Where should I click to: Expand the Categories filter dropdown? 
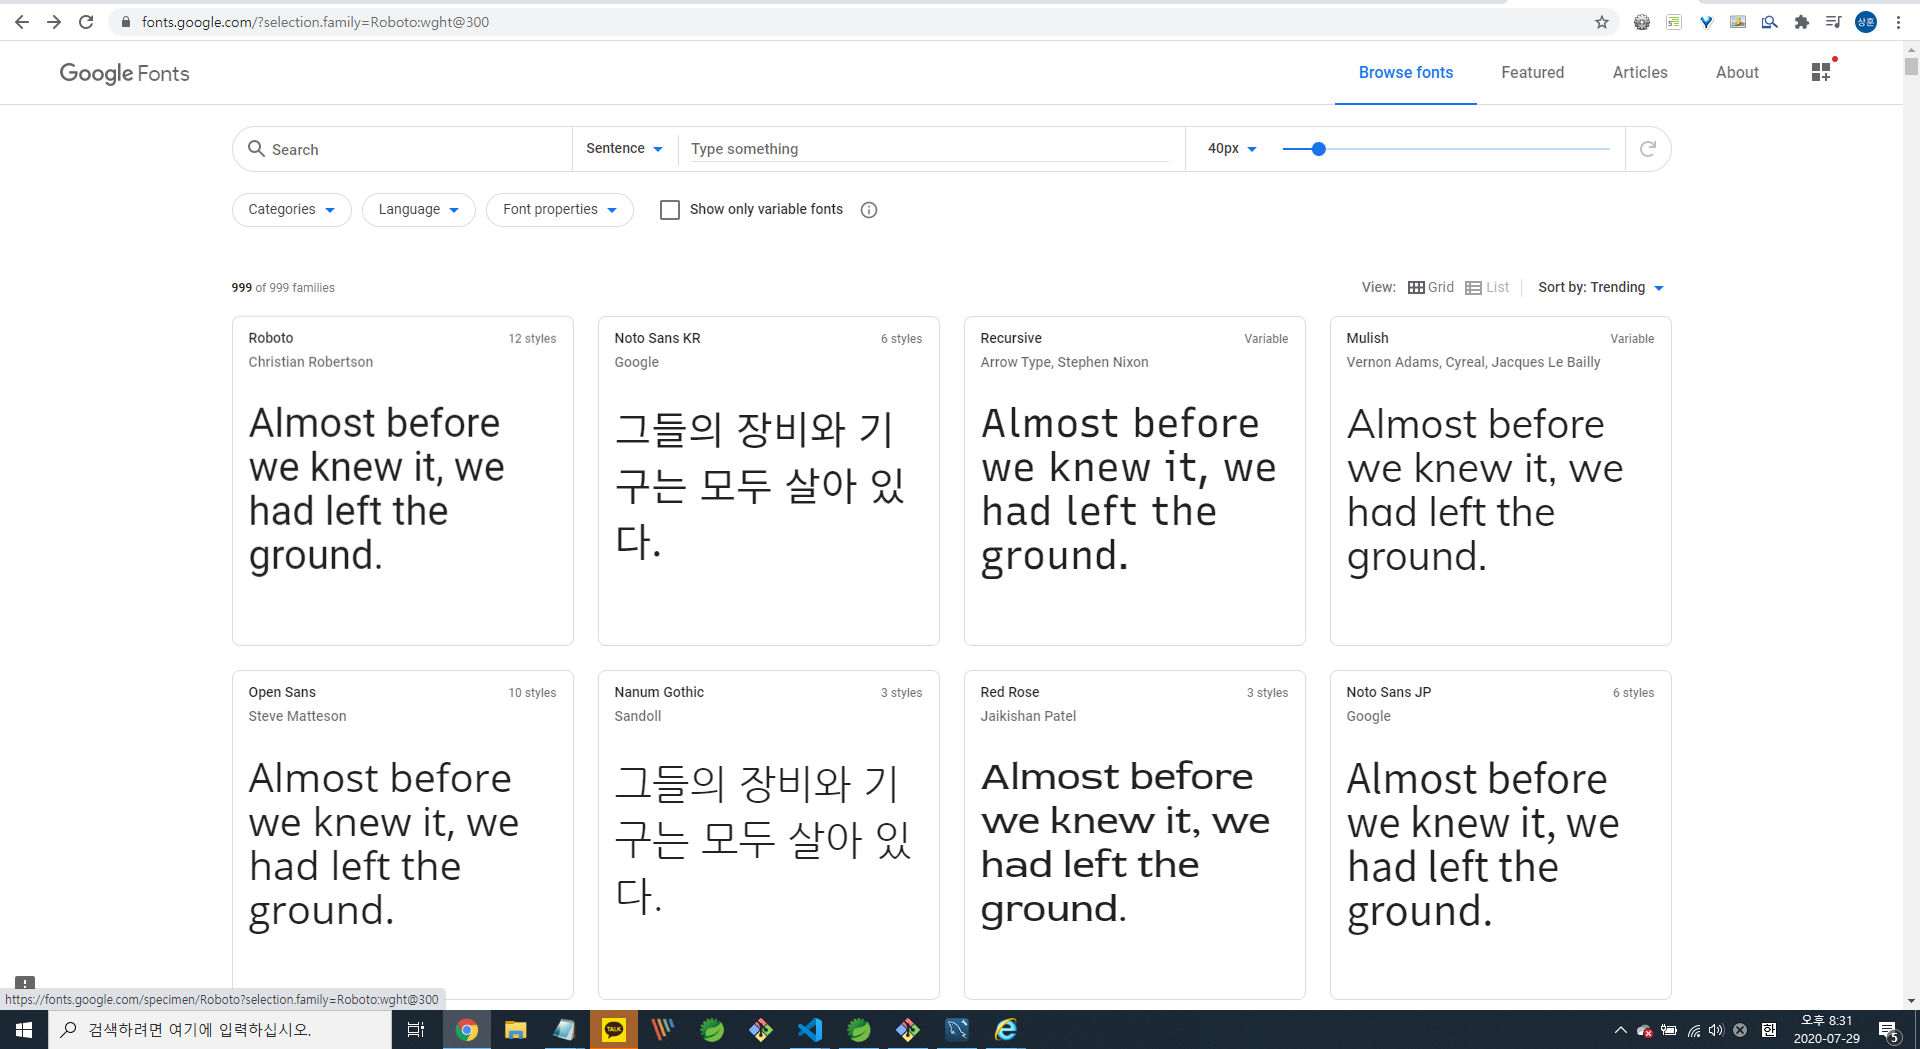292,210
